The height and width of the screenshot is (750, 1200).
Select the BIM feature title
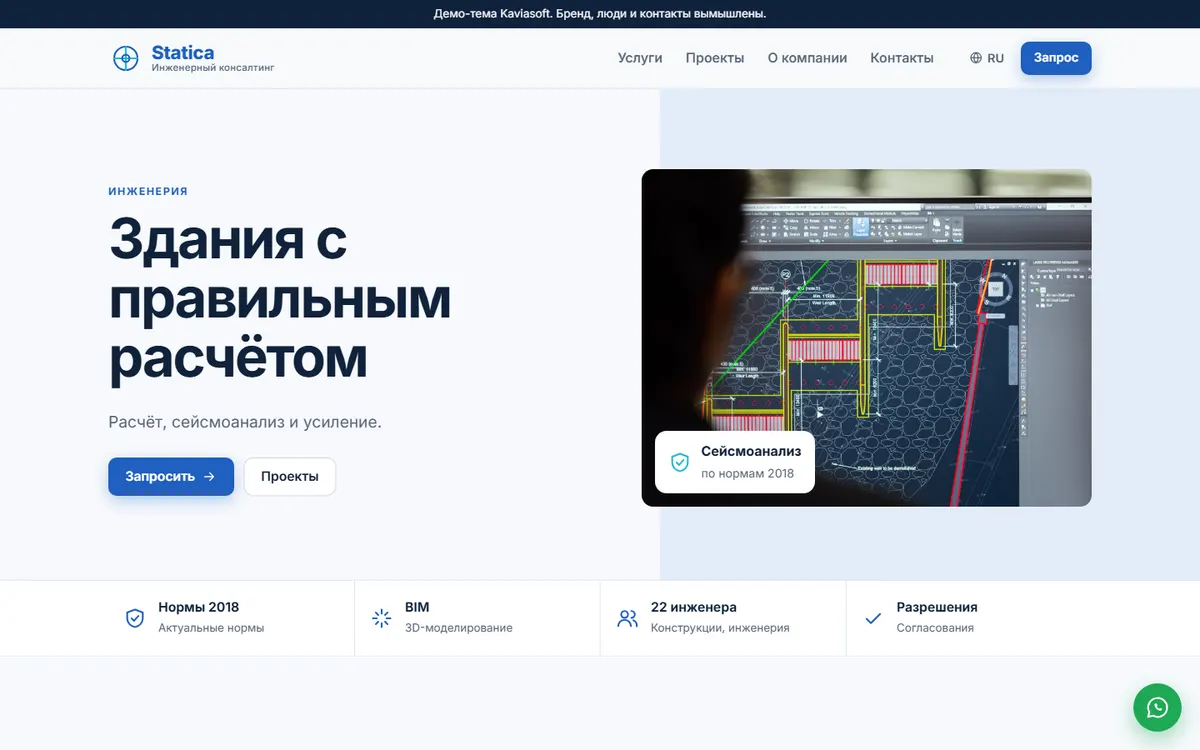[x=417, y=607]
